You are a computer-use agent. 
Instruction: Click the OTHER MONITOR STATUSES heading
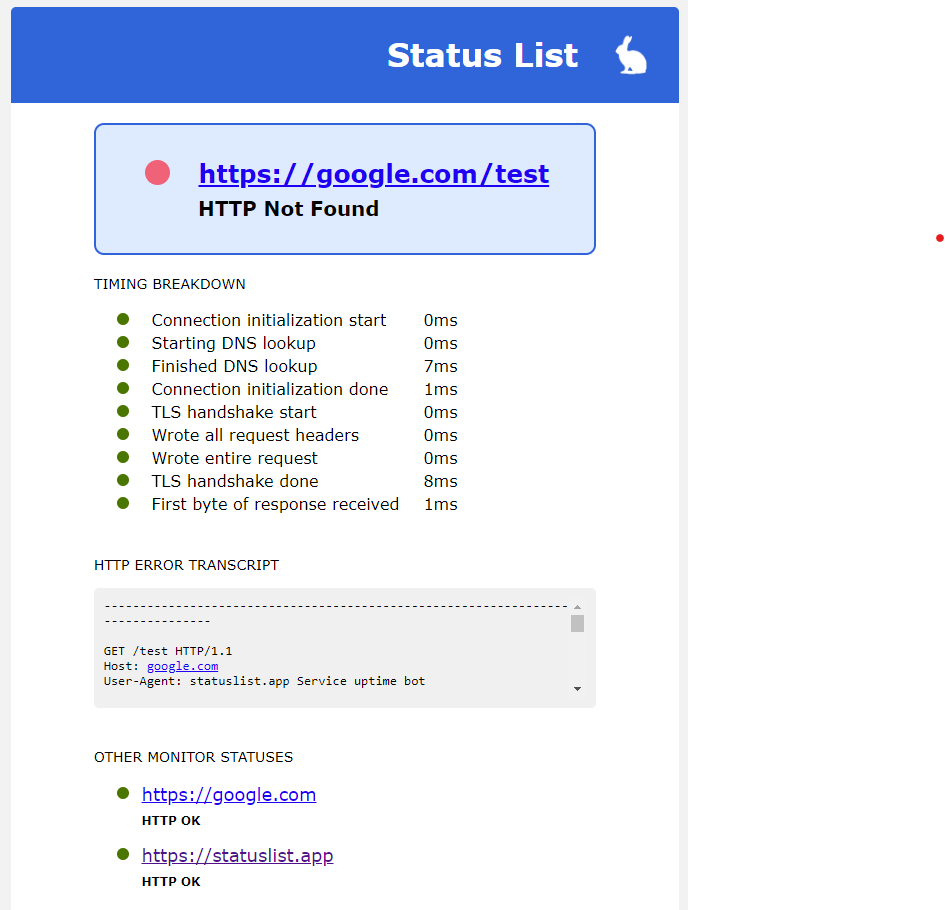pyautogui.click(x=193, y=757)
